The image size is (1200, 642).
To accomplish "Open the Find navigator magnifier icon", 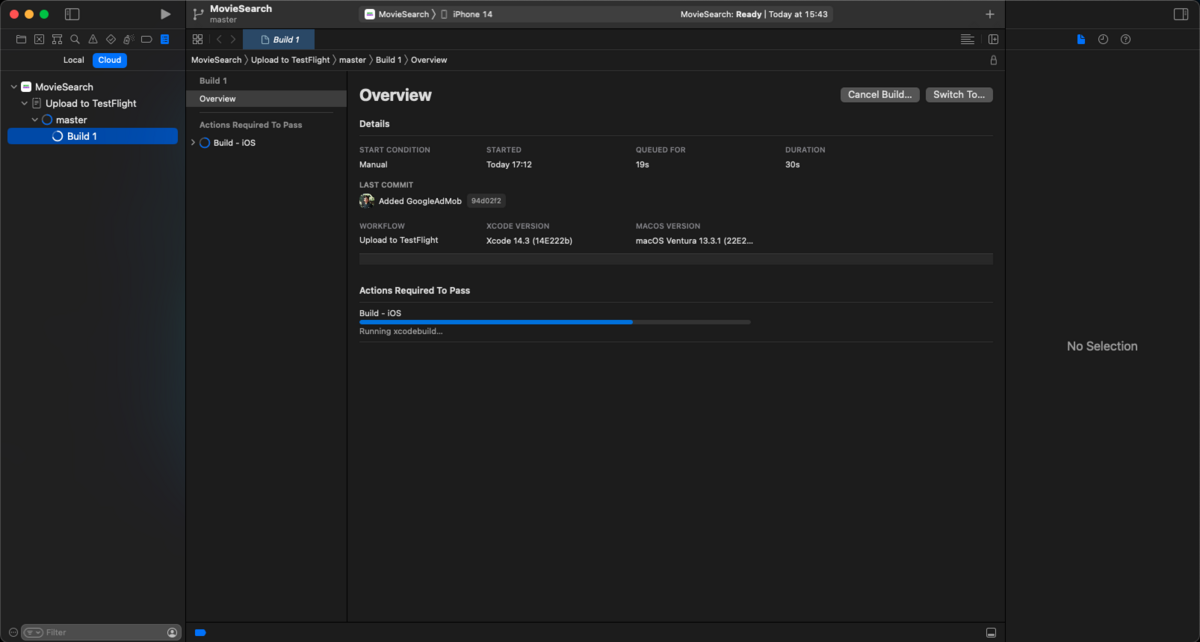I will tap(75, 39).
